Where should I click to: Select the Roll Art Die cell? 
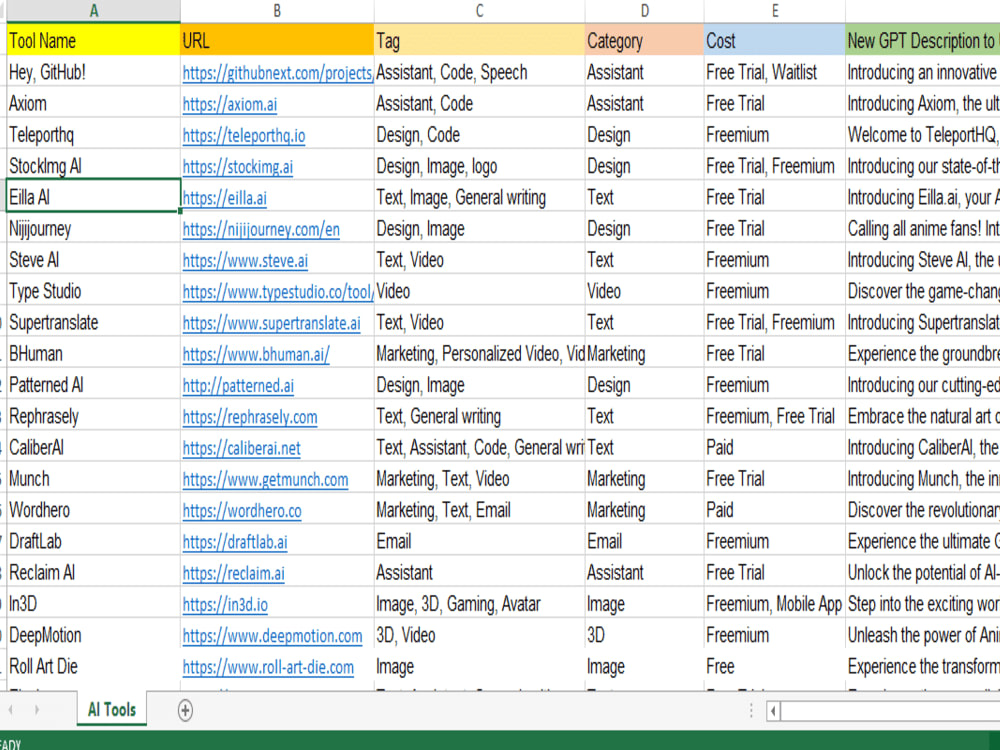94,666
